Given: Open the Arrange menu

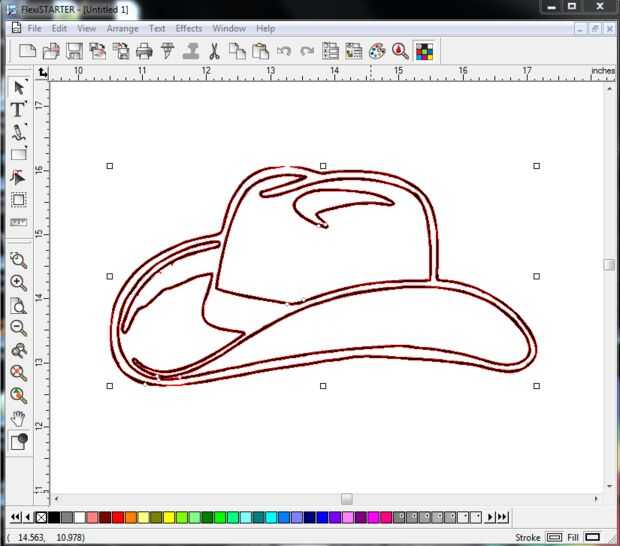Looking at the screenshot, I should tap(122, 28).
